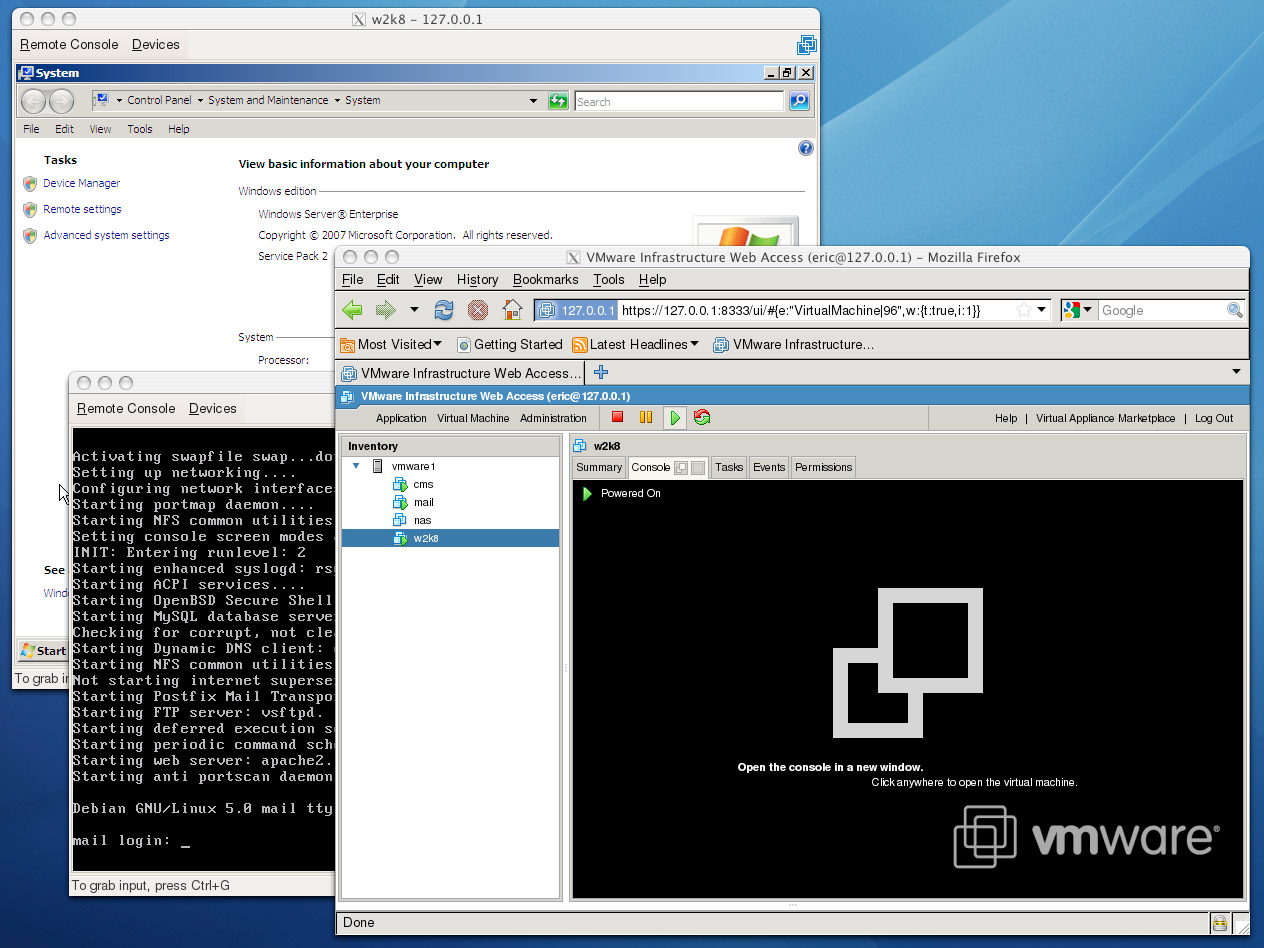This screenshot has height=948, width=1264.
Task: Switch to the Summary tab
Action: pyautogui.click(x=599, y=467)
